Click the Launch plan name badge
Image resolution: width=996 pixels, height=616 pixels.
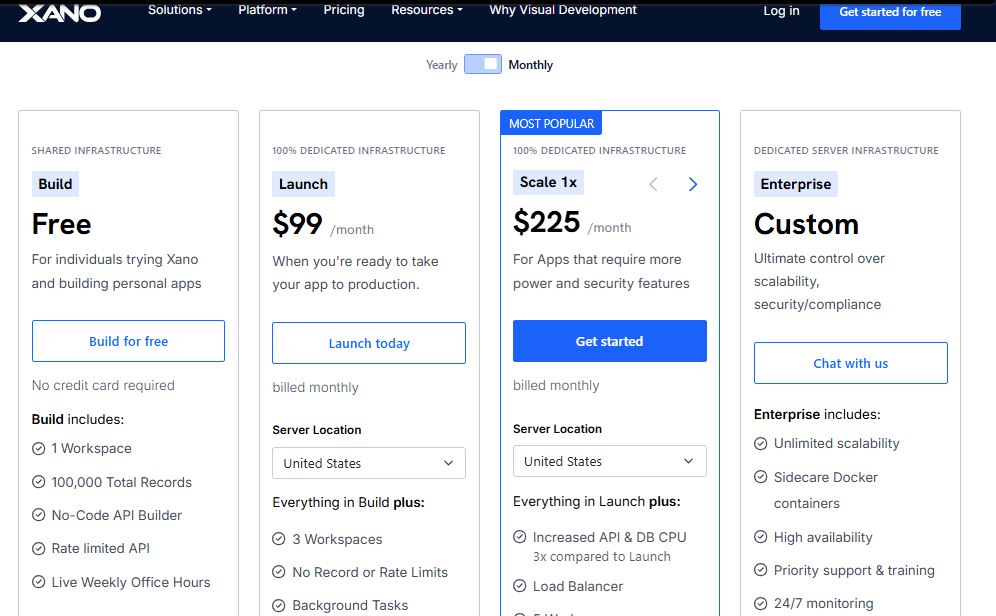(304, 184)
